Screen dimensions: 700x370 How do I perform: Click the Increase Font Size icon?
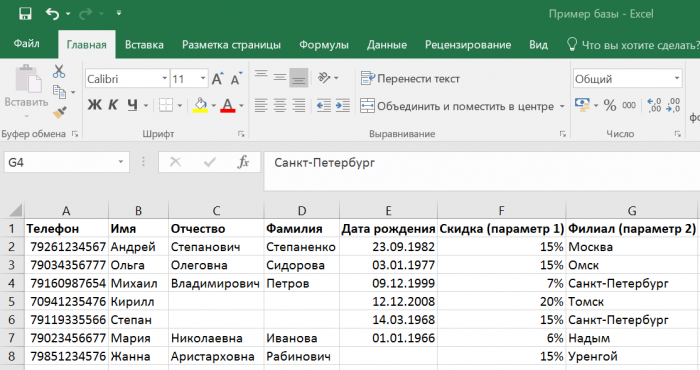coord(217,79)
